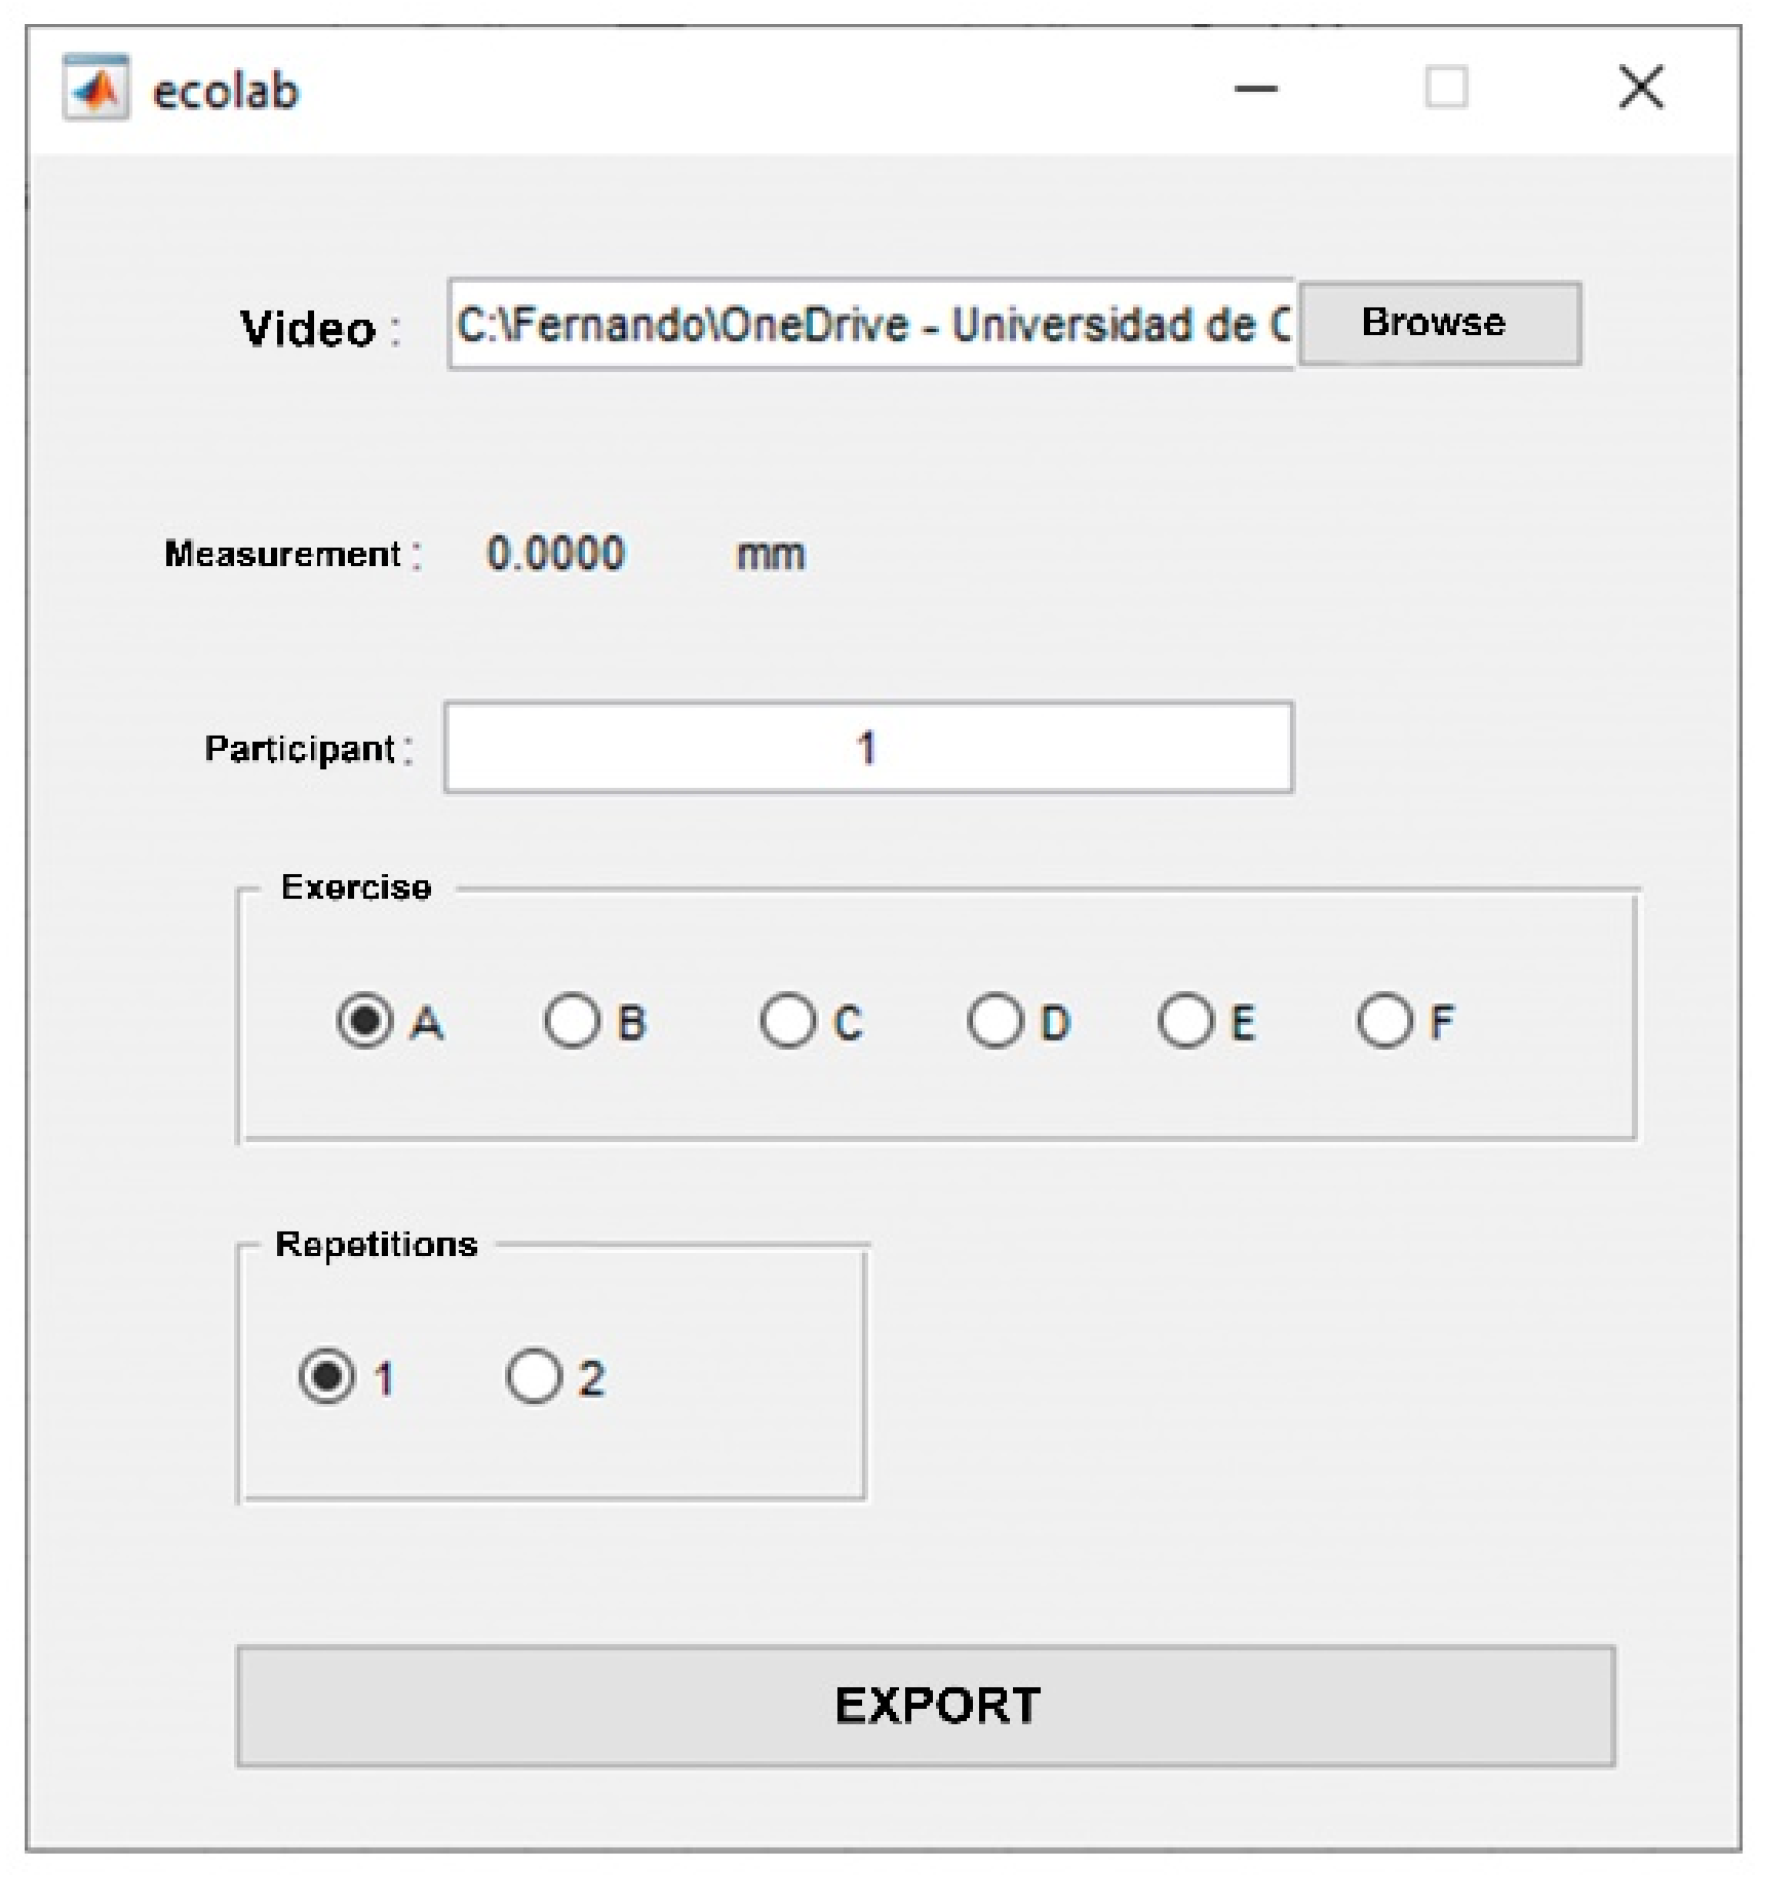Click the MATLAB icon in title bar
The image size is (1766, 1879).
click(x=96, y=89)
